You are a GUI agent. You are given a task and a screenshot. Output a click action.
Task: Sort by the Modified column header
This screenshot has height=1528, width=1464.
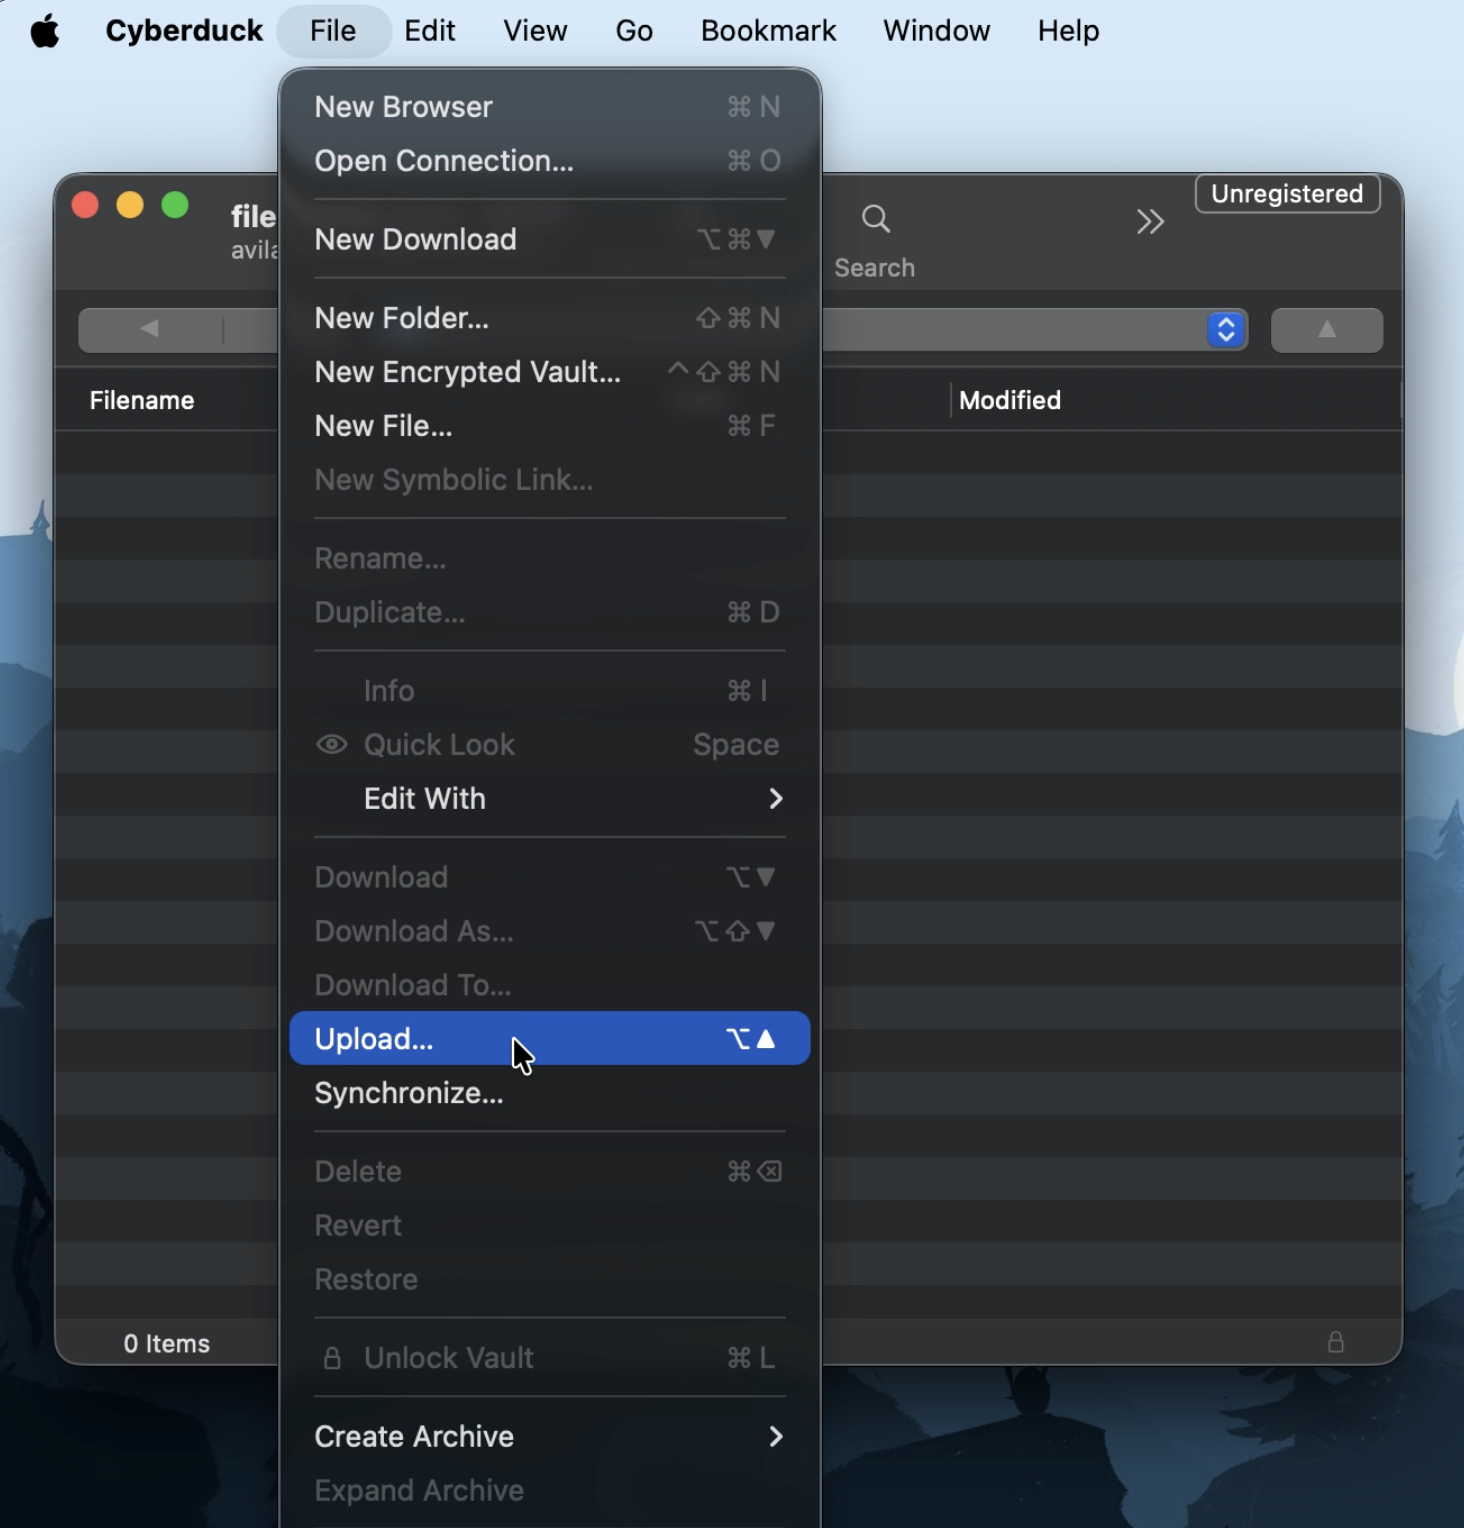pyautogui.click(x=1010, y=400)
